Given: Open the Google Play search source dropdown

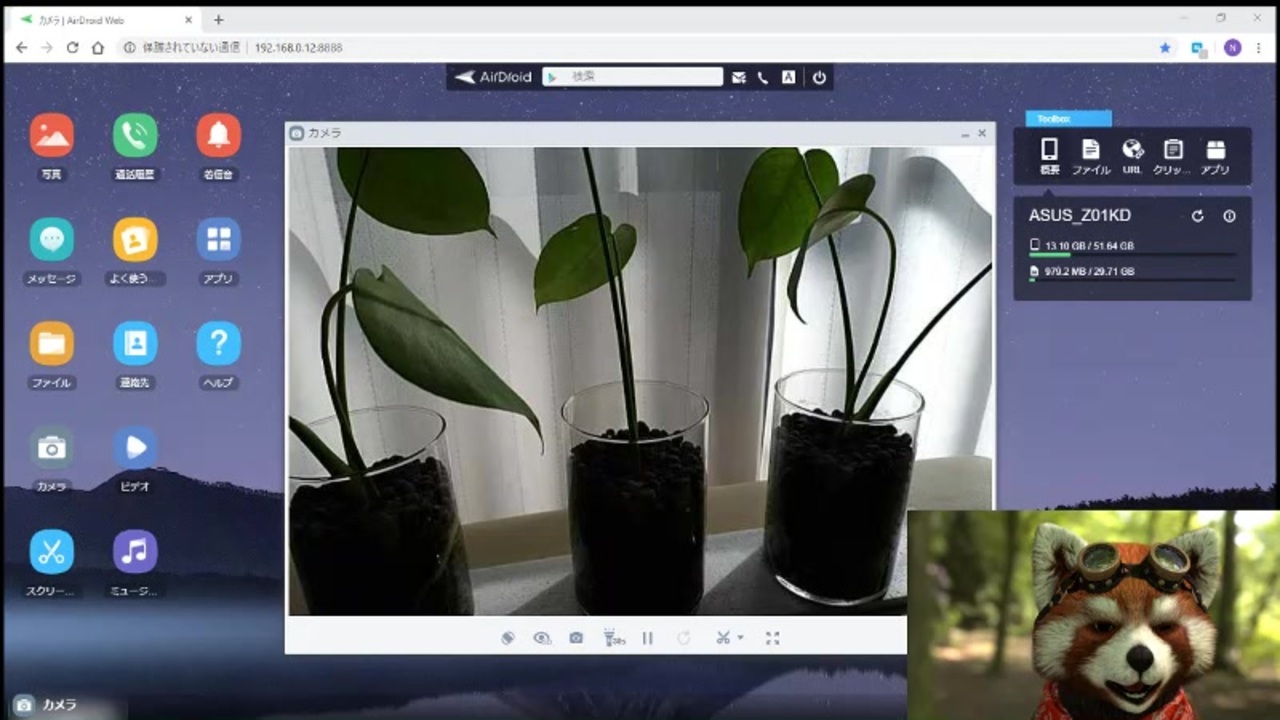Looking at the screenshot, I should (551, 77).
